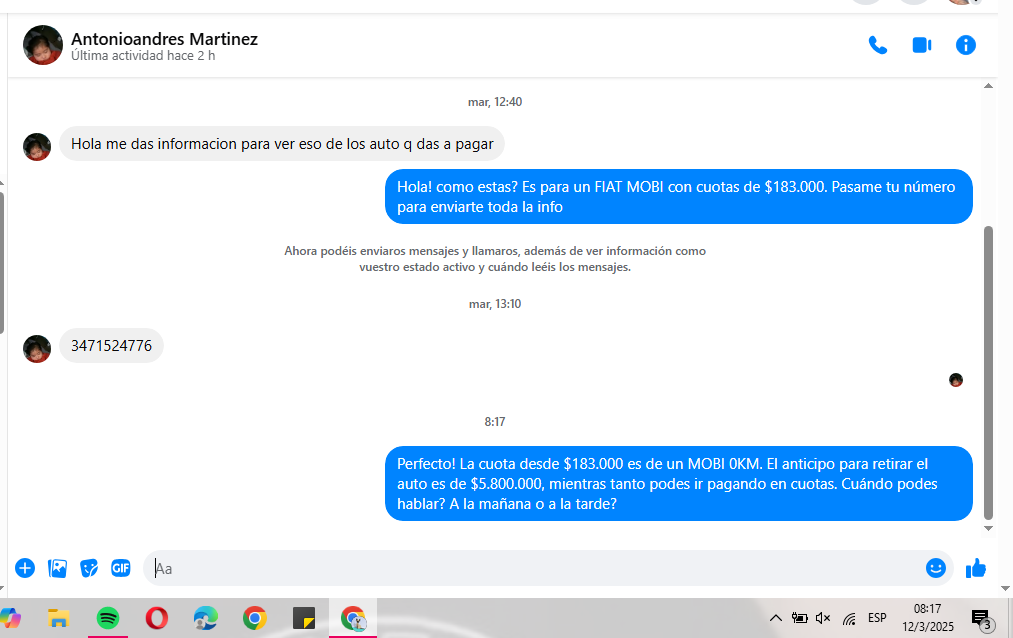Viewport: 1013px width, 638px height.
Task: Open Spotify from the taskbar
Action: (108, 619)
